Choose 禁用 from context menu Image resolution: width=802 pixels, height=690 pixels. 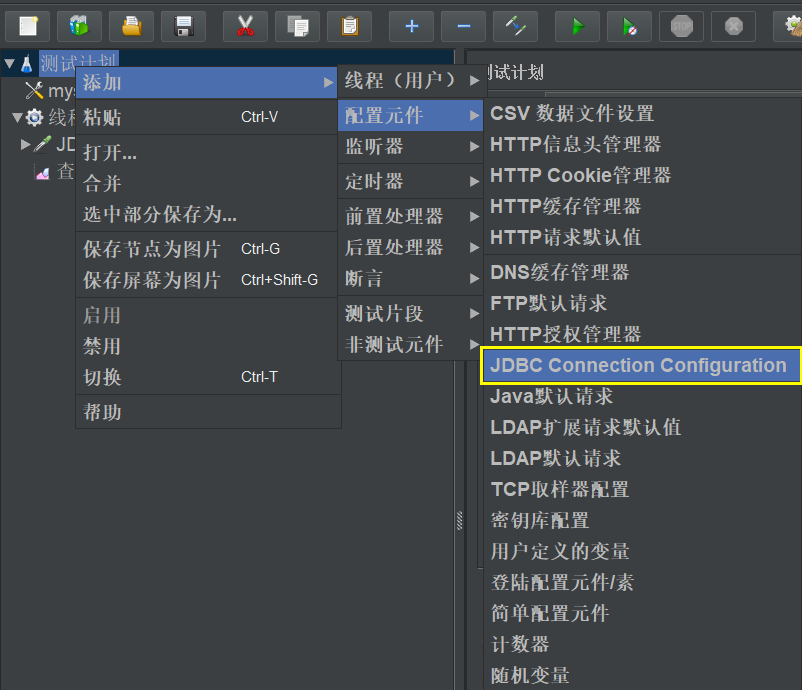208,346
